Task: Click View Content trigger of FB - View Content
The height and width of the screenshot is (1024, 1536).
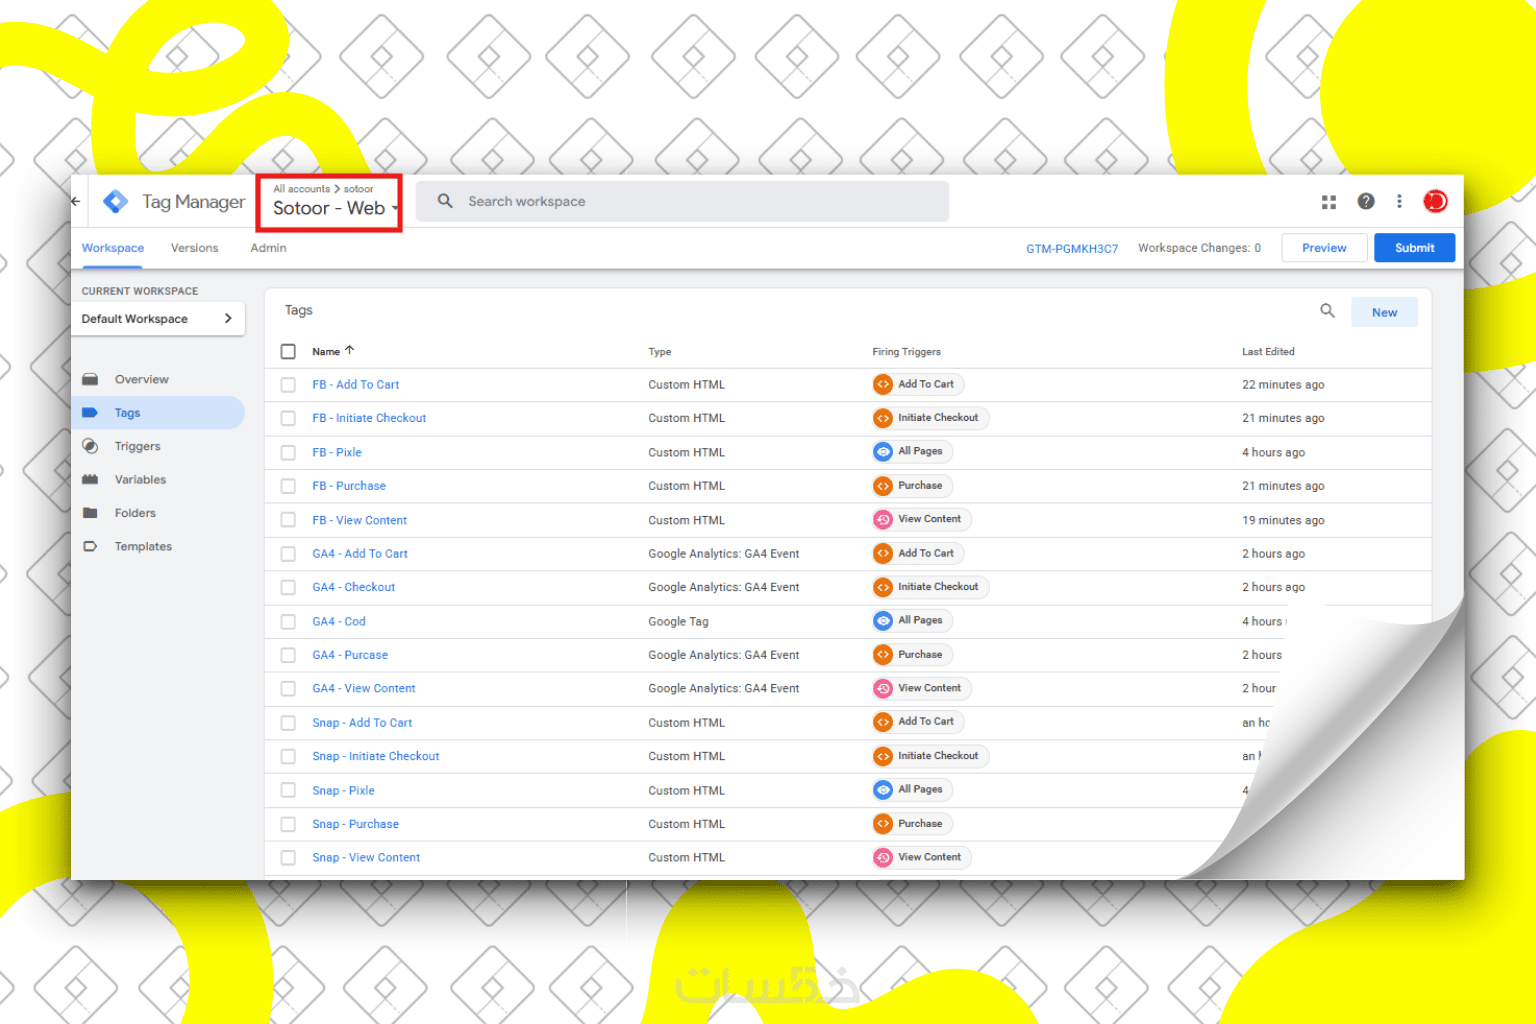Action: [921, 519]
